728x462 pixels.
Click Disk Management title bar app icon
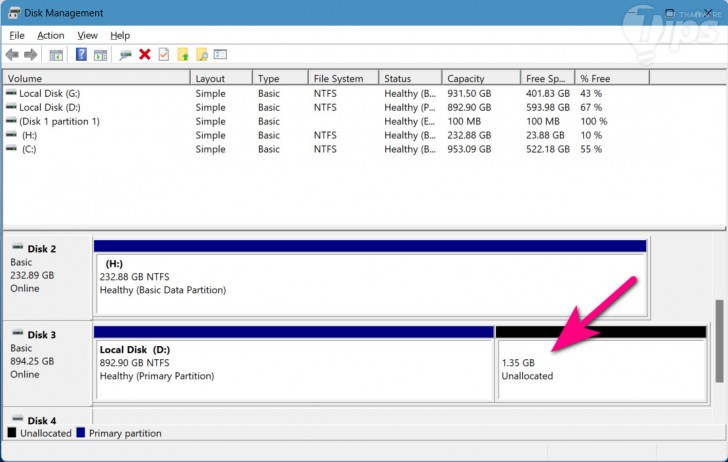(14, 13)
